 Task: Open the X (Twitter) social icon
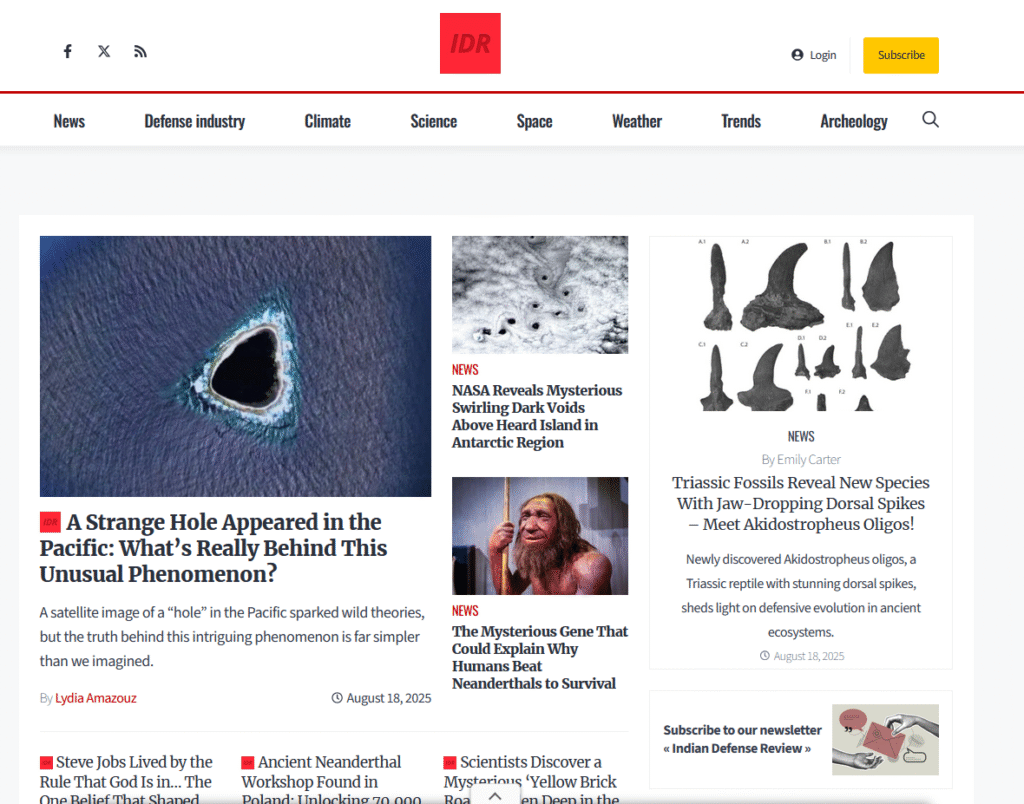104,52
